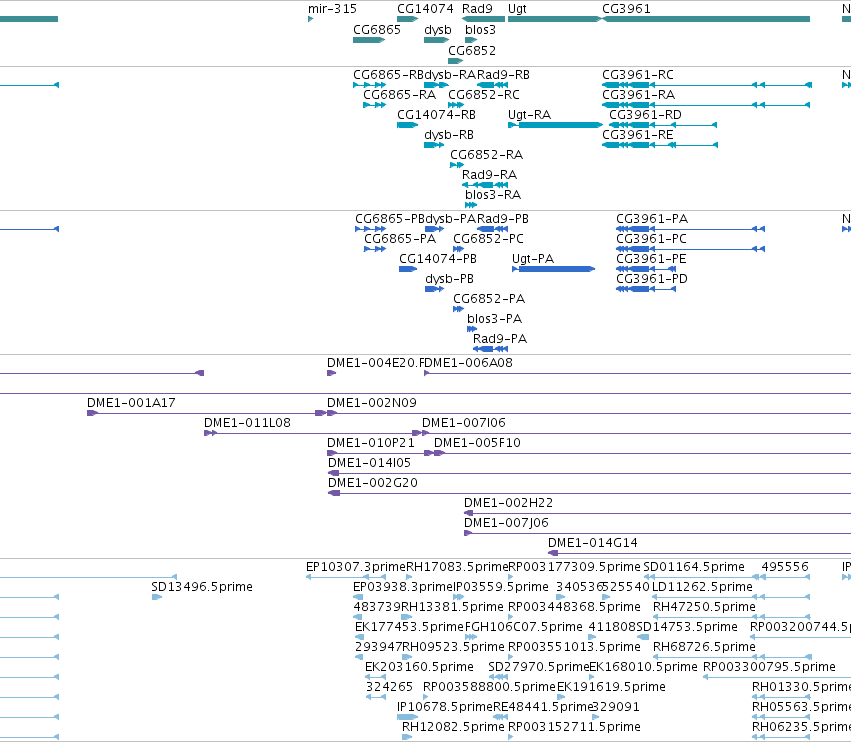851x742 pixels.
Task: Select protein dysb-PB
Action: [x=449, y=279]
